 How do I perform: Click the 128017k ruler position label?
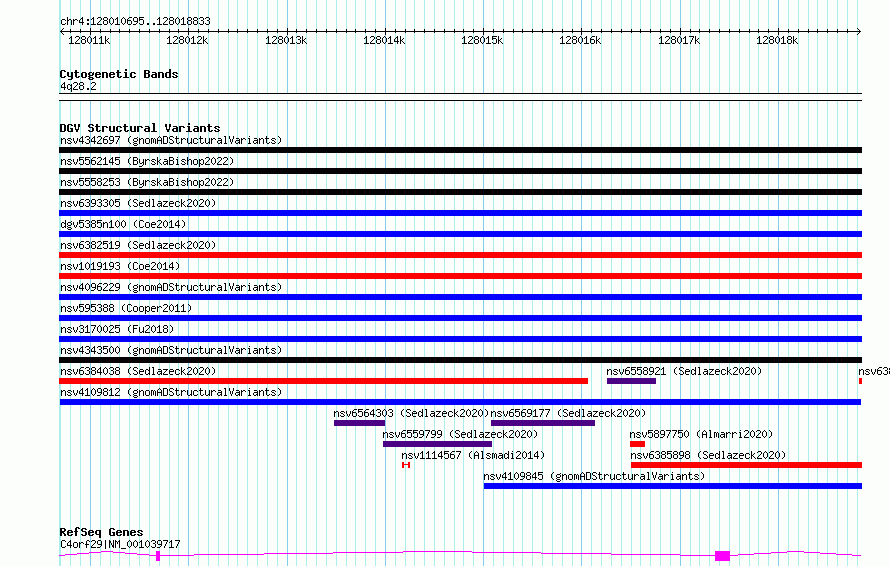[679, 40]
